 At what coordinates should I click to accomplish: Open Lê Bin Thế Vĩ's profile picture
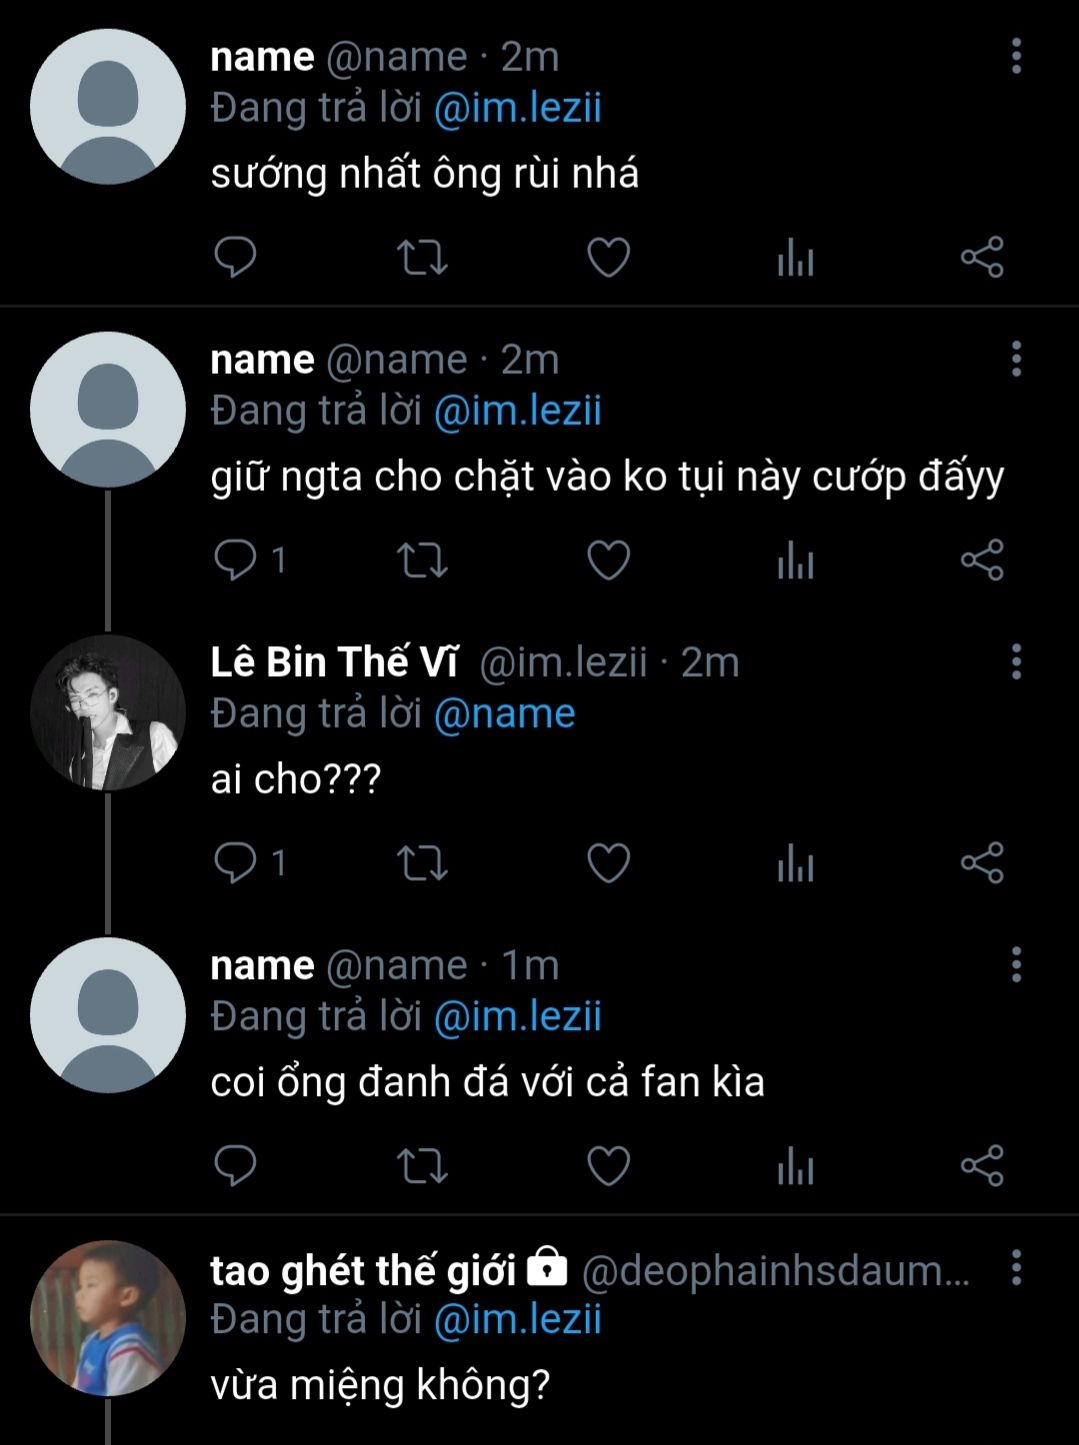[x=108, y=713]
